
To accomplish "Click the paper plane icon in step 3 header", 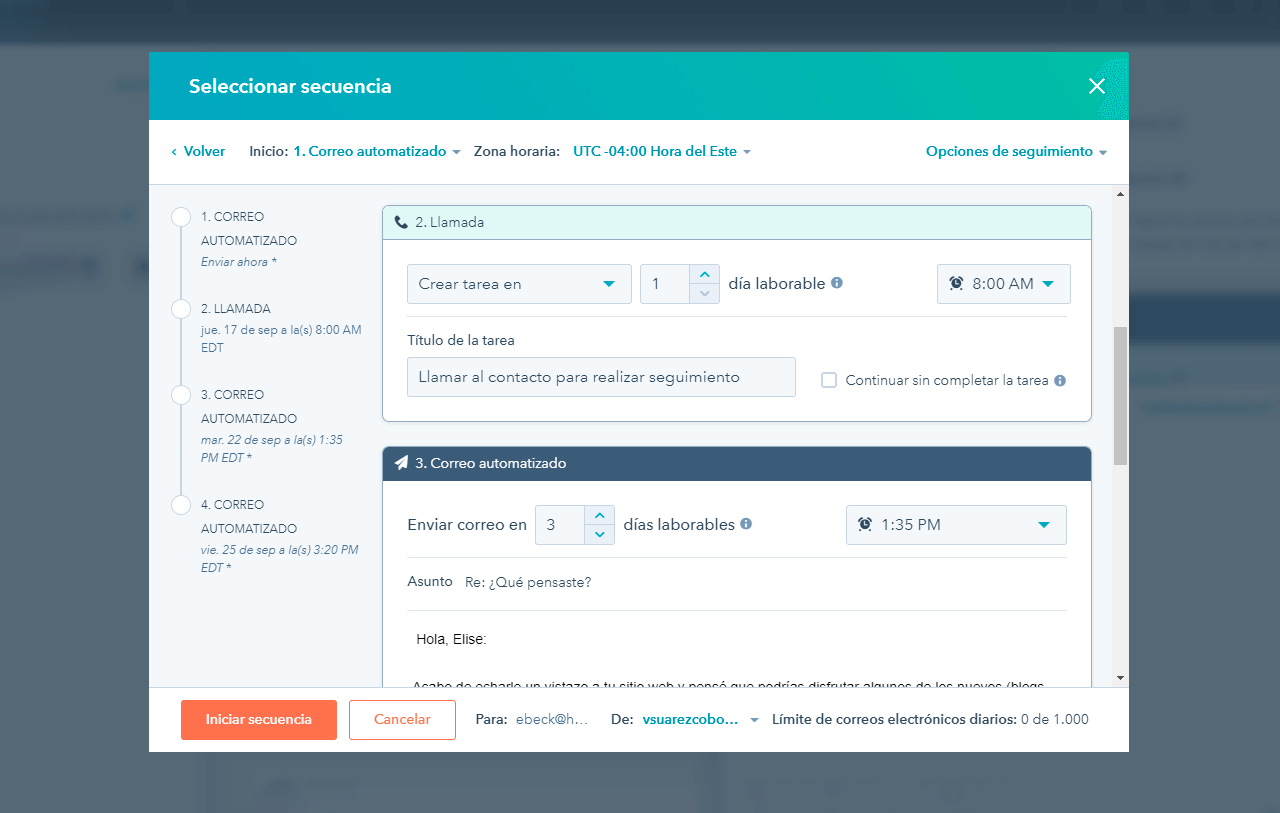I will [401, 463].
